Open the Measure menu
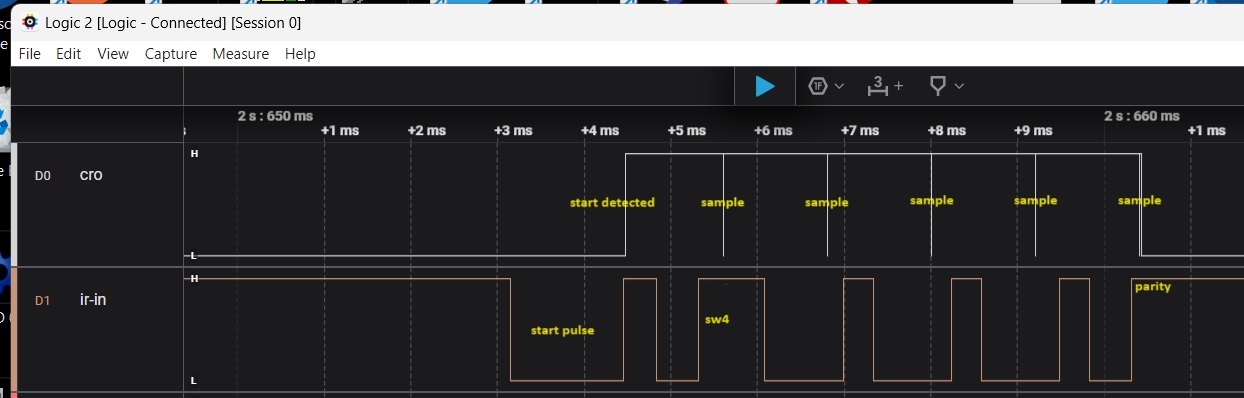 point(240,54)
